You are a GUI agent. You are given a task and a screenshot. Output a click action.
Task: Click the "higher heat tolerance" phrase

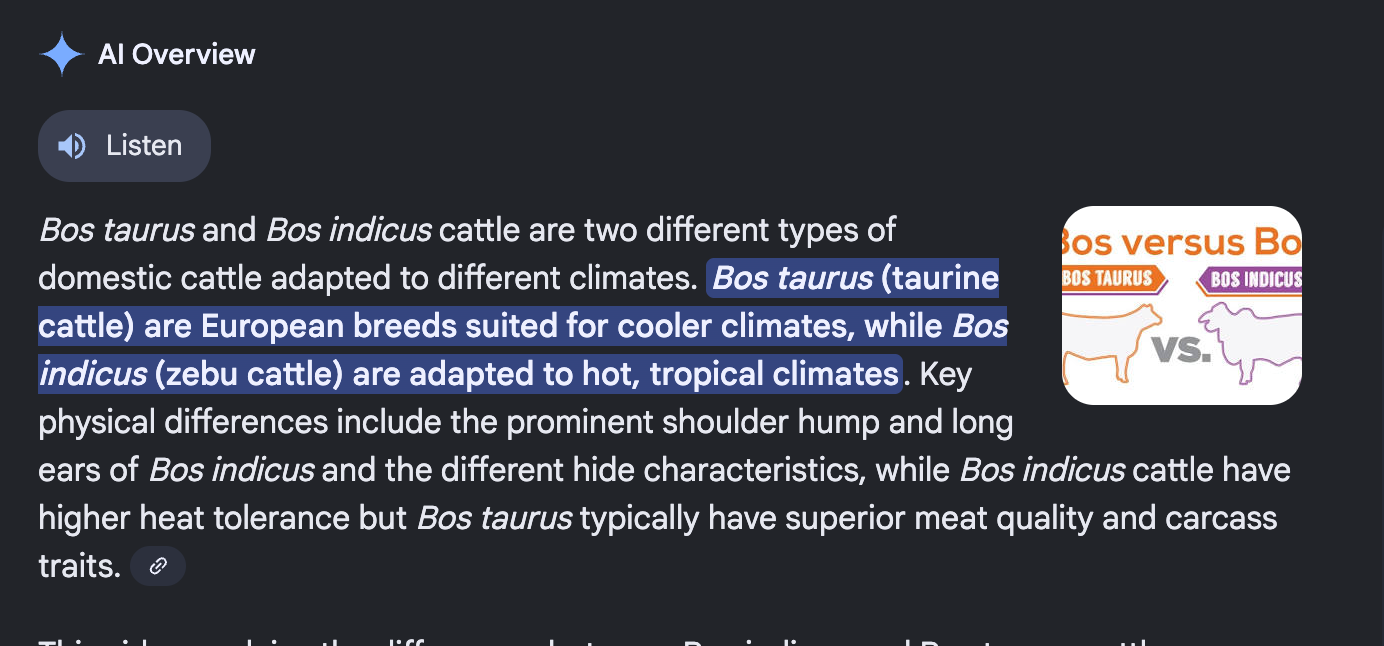[194, 518]
